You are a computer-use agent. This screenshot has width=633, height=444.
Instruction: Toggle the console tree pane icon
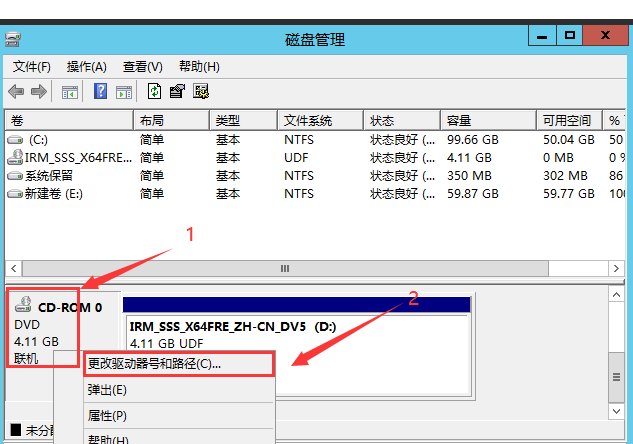(69, 92)
